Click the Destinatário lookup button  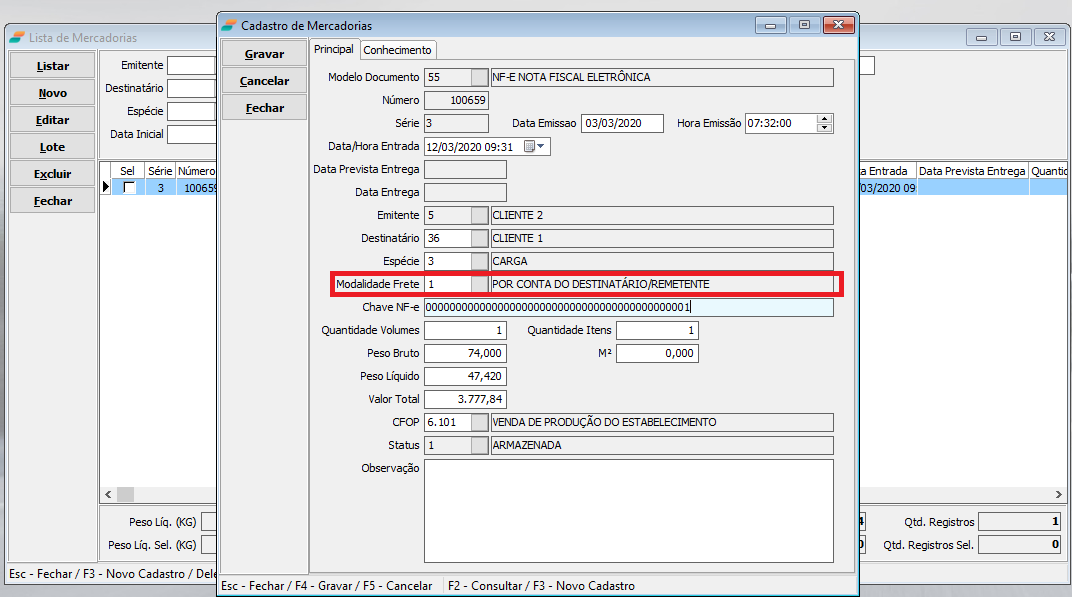(480, 238)
